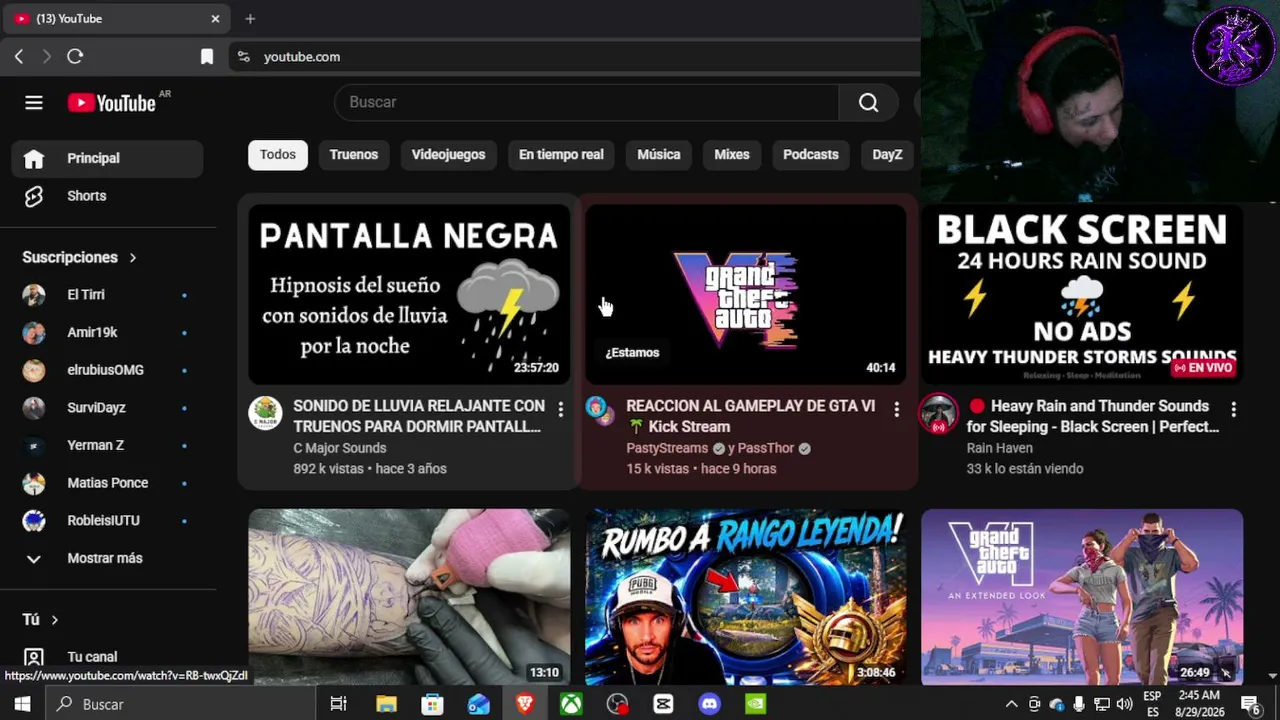Open the SONIDO DE LLUVIA RELAJANTE video title
Viewport: 1280px width, 720px height.
pyautogui.click(x=419, y=416)
